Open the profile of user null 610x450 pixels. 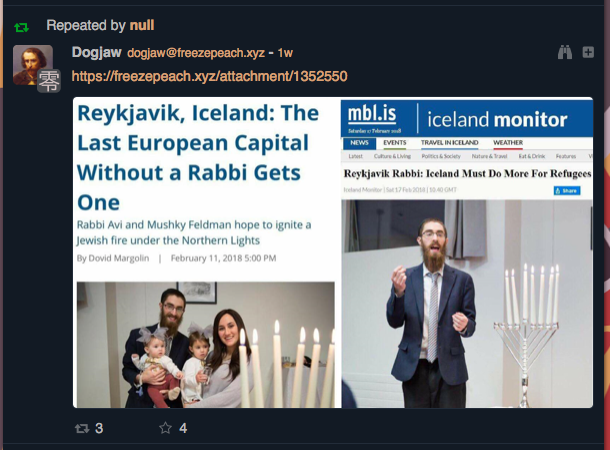(142, 25)
